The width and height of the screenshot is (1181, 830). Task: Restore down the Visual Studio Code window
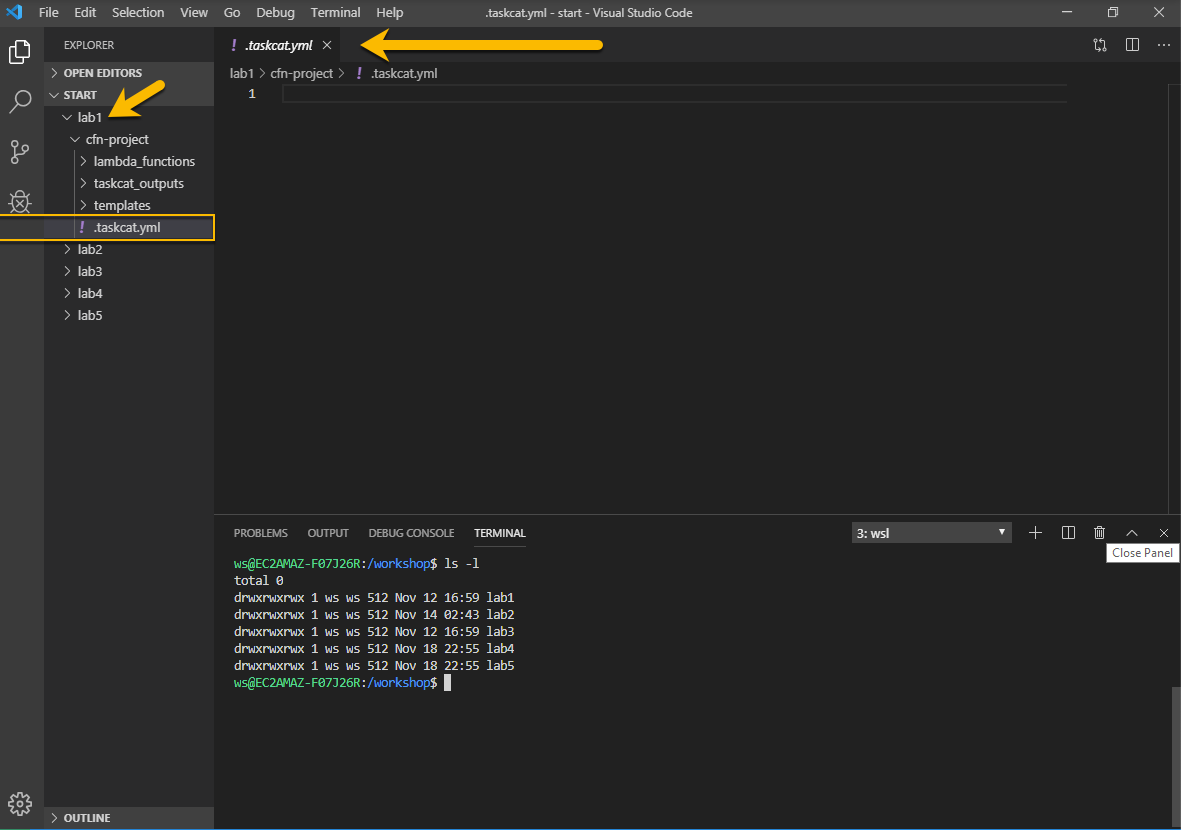pos(1112,13)
